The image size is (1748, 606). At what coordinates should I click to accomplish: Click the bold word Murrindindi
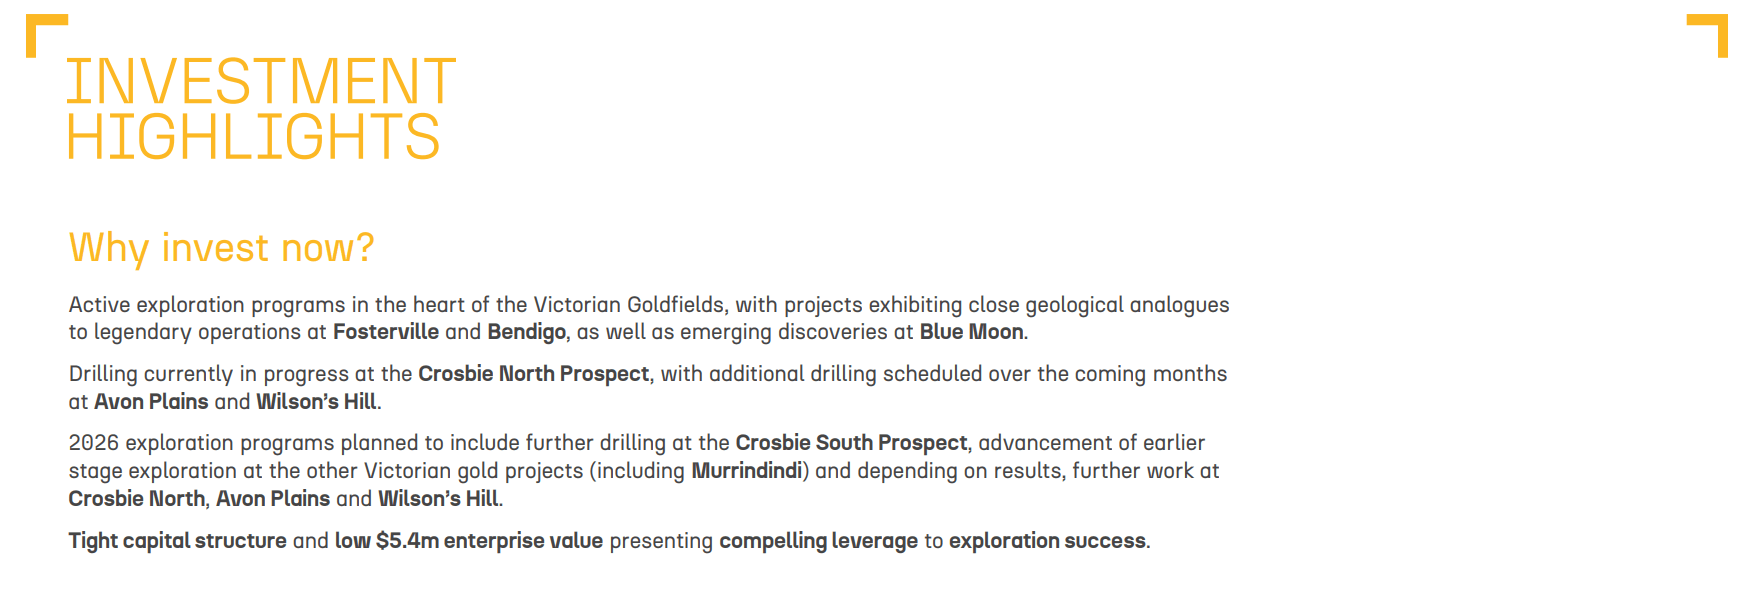[x=746, y=471]
